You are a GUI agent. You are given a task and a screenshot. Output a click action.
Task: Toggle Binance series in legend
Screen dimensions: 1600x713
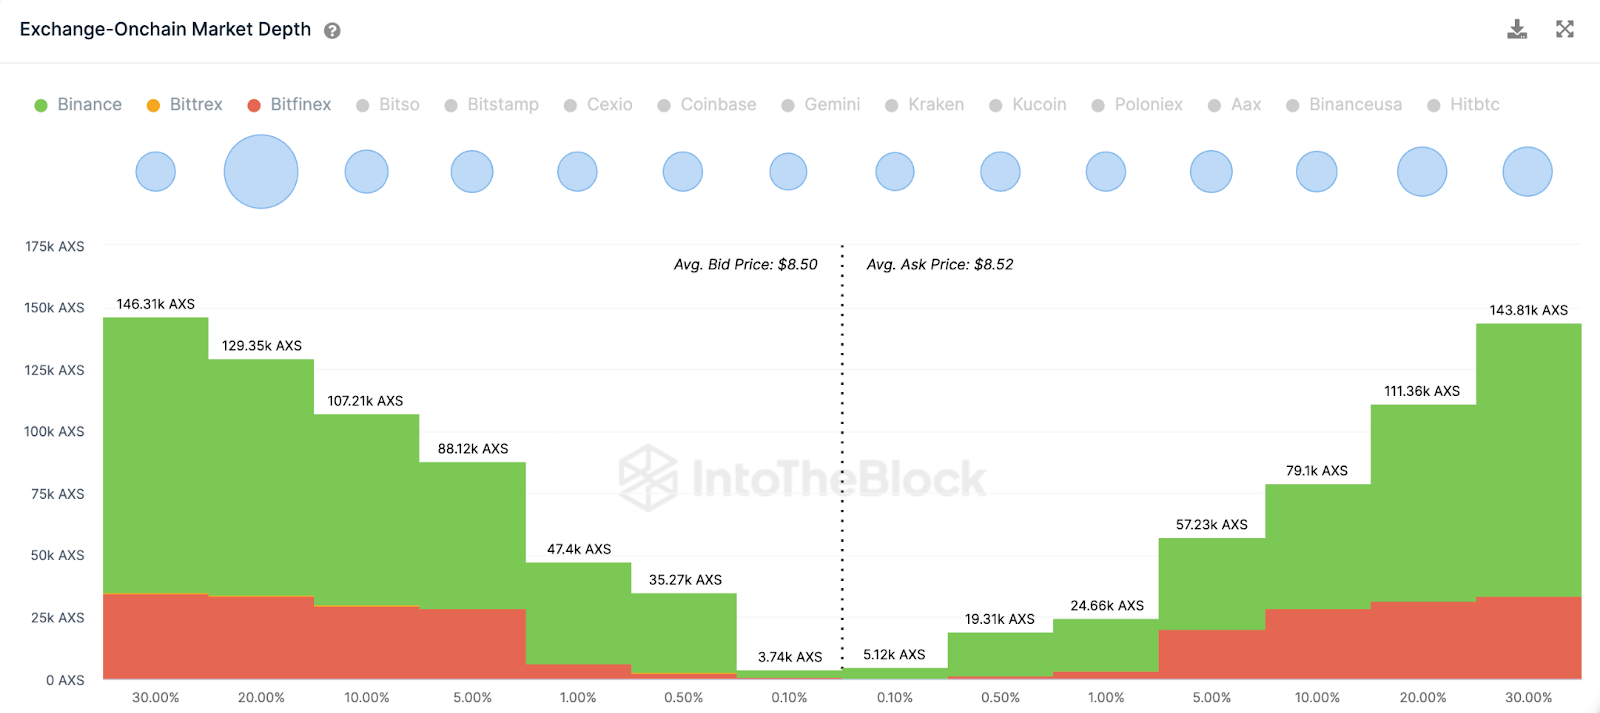point(78,105)
